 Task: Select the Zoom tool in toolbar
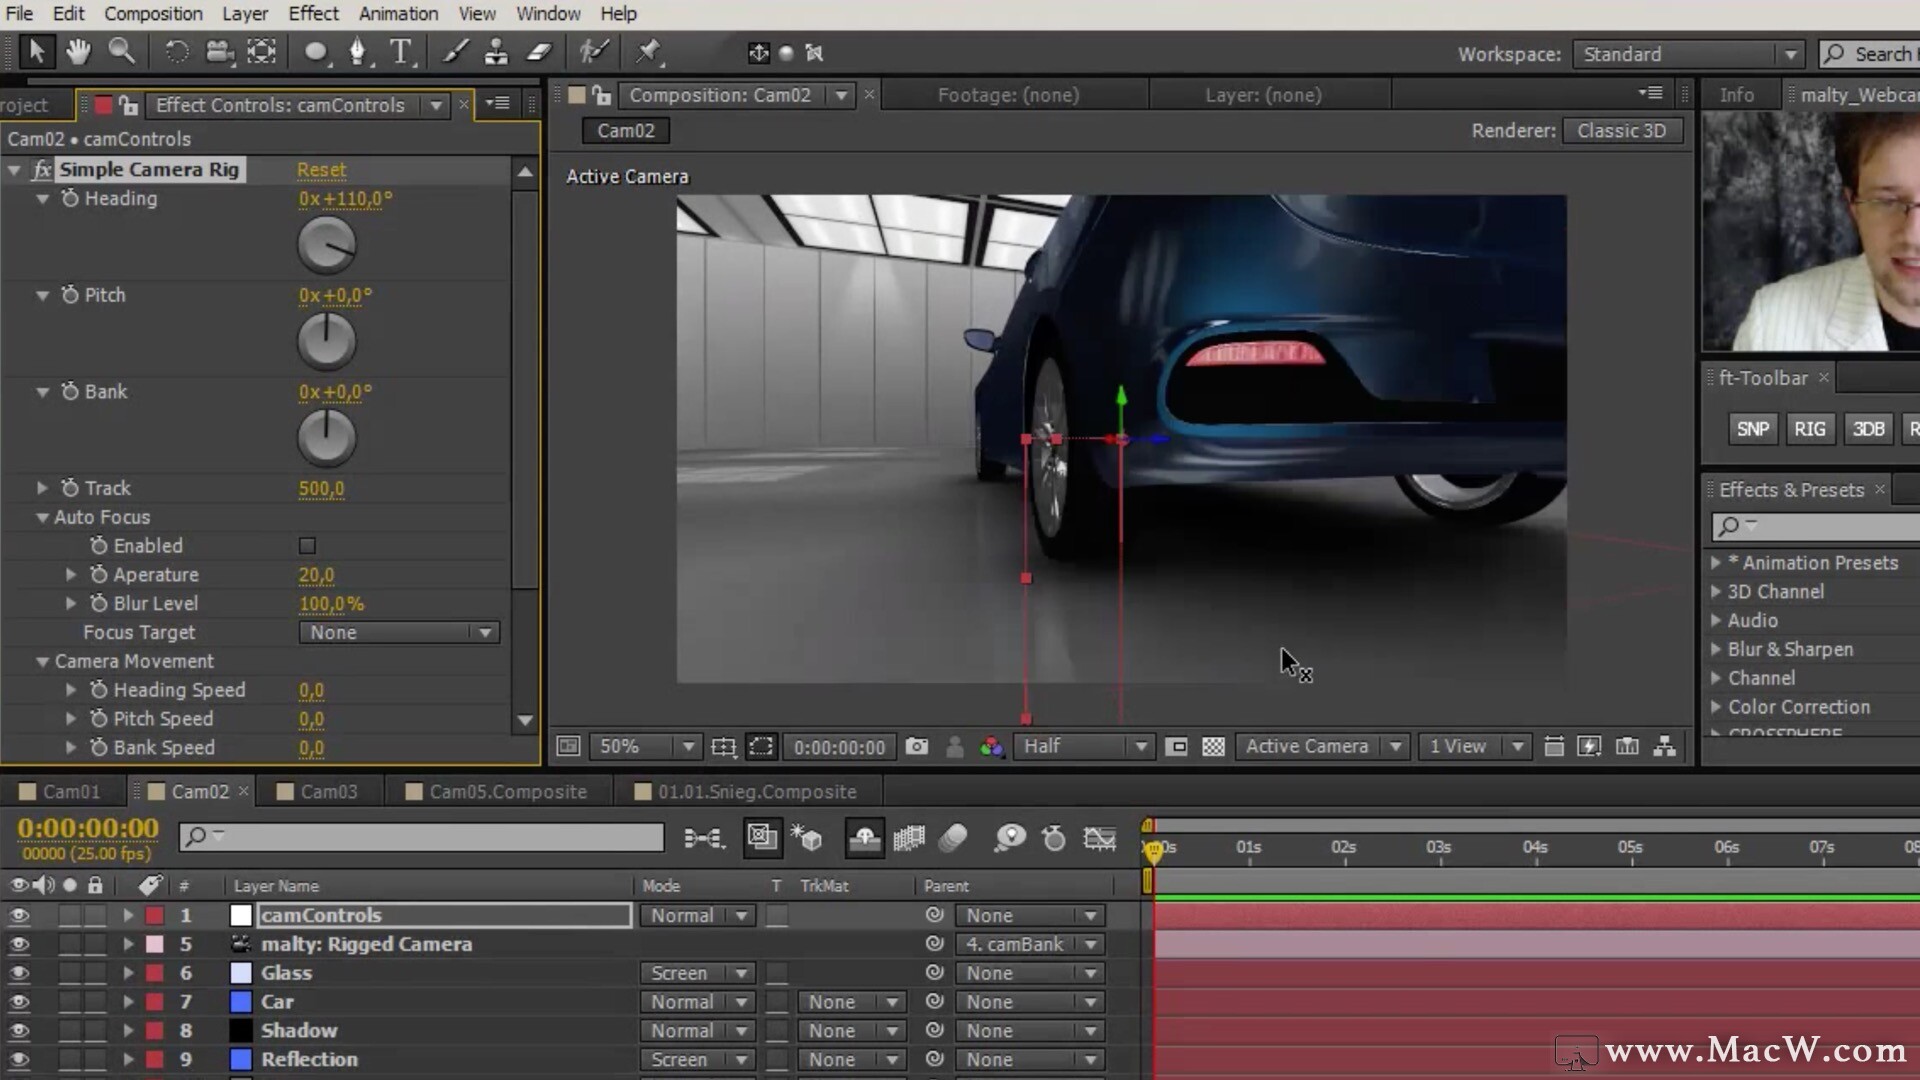tap(121, 52)
